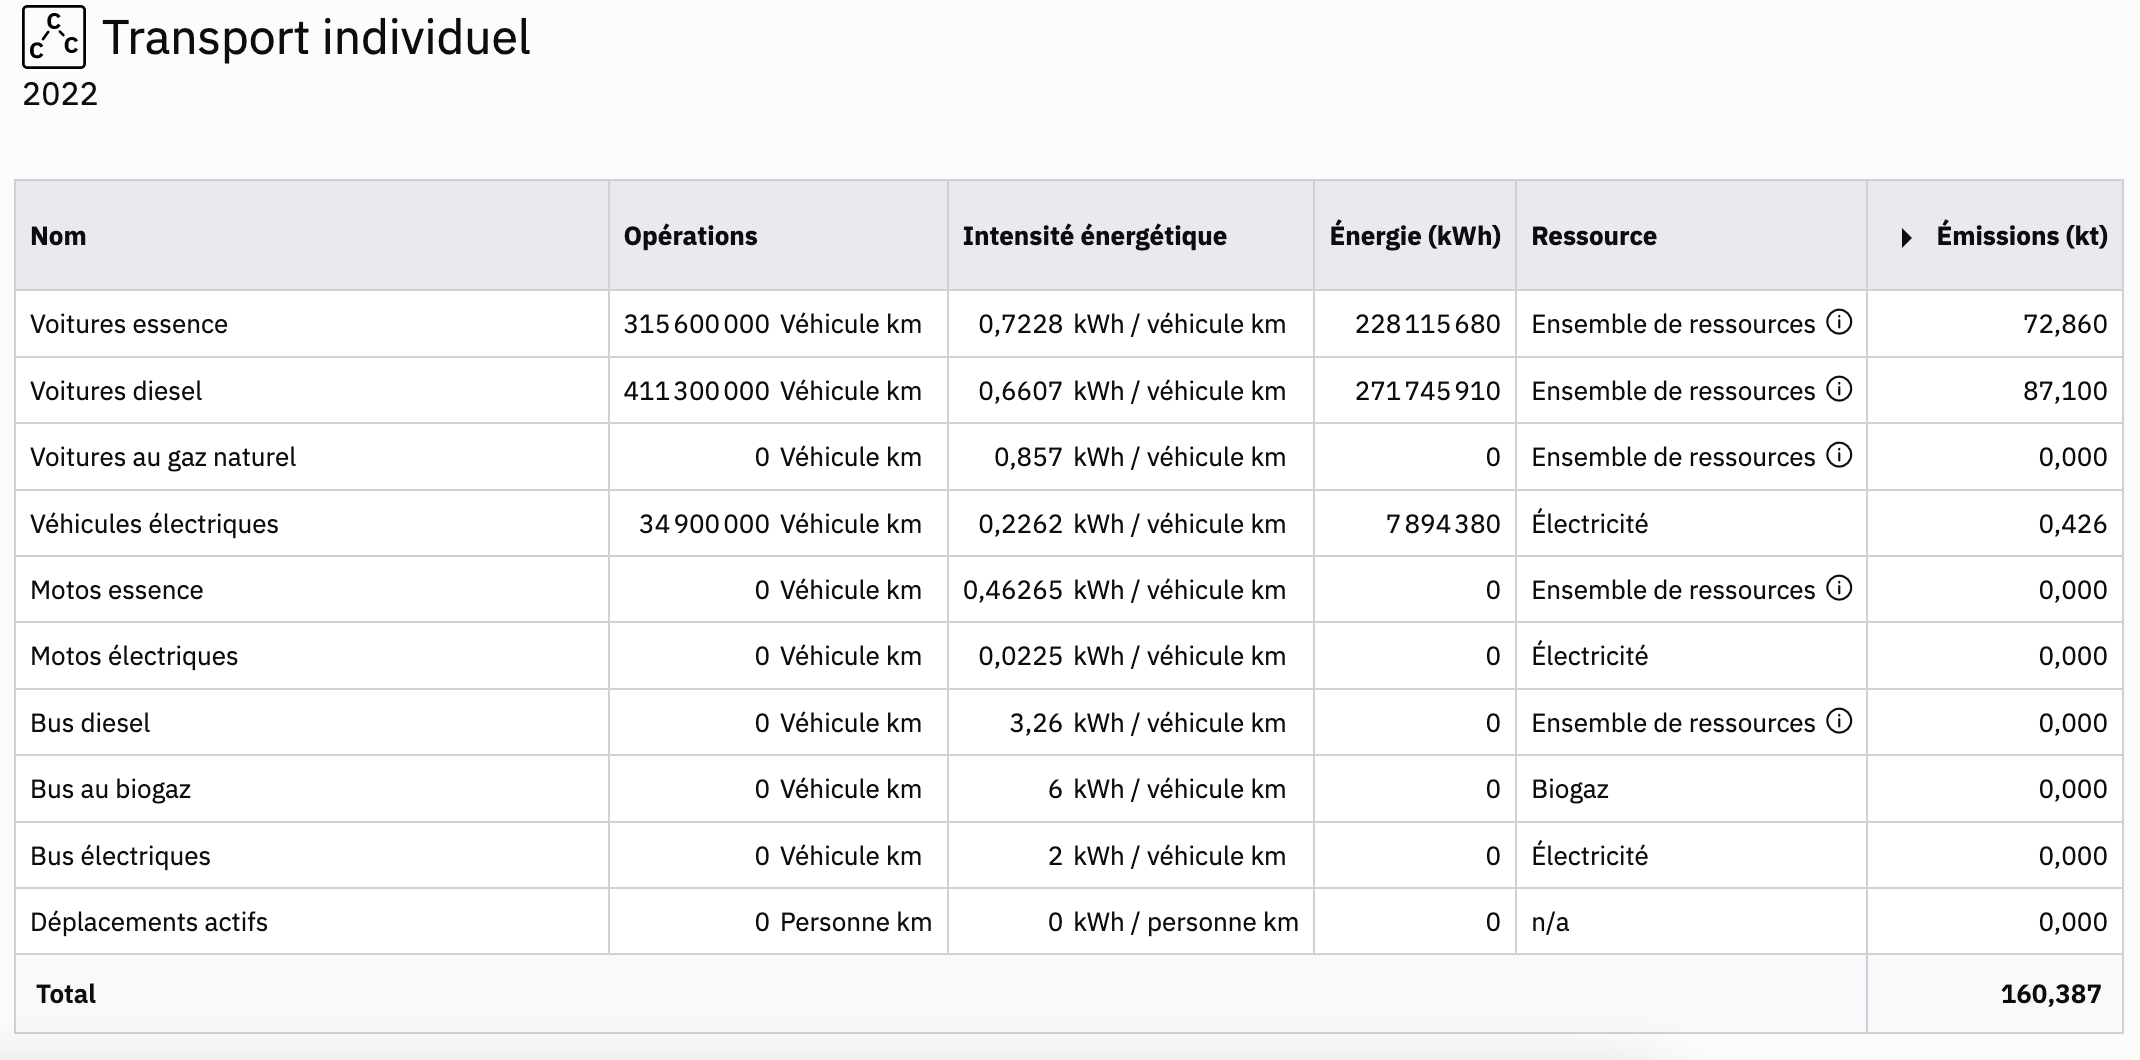Select the Véhicules électriques row name

click(x=154, y=524)
